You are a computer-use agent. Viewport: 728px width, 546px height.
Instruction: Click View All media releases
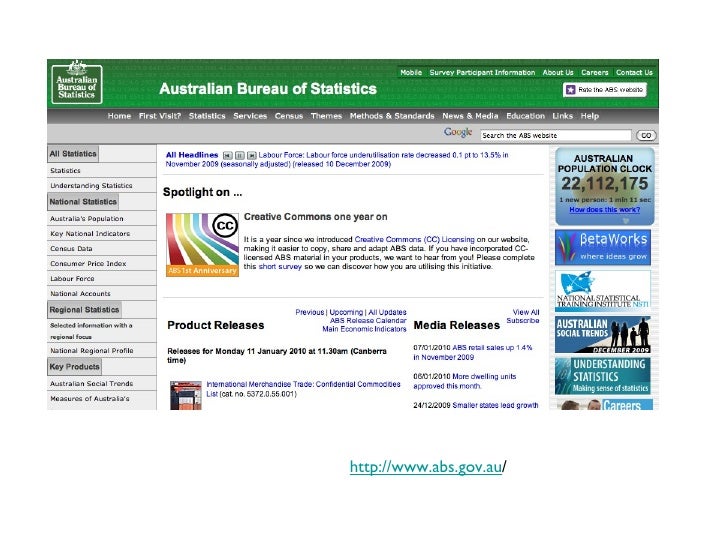(x=526, y=312)
